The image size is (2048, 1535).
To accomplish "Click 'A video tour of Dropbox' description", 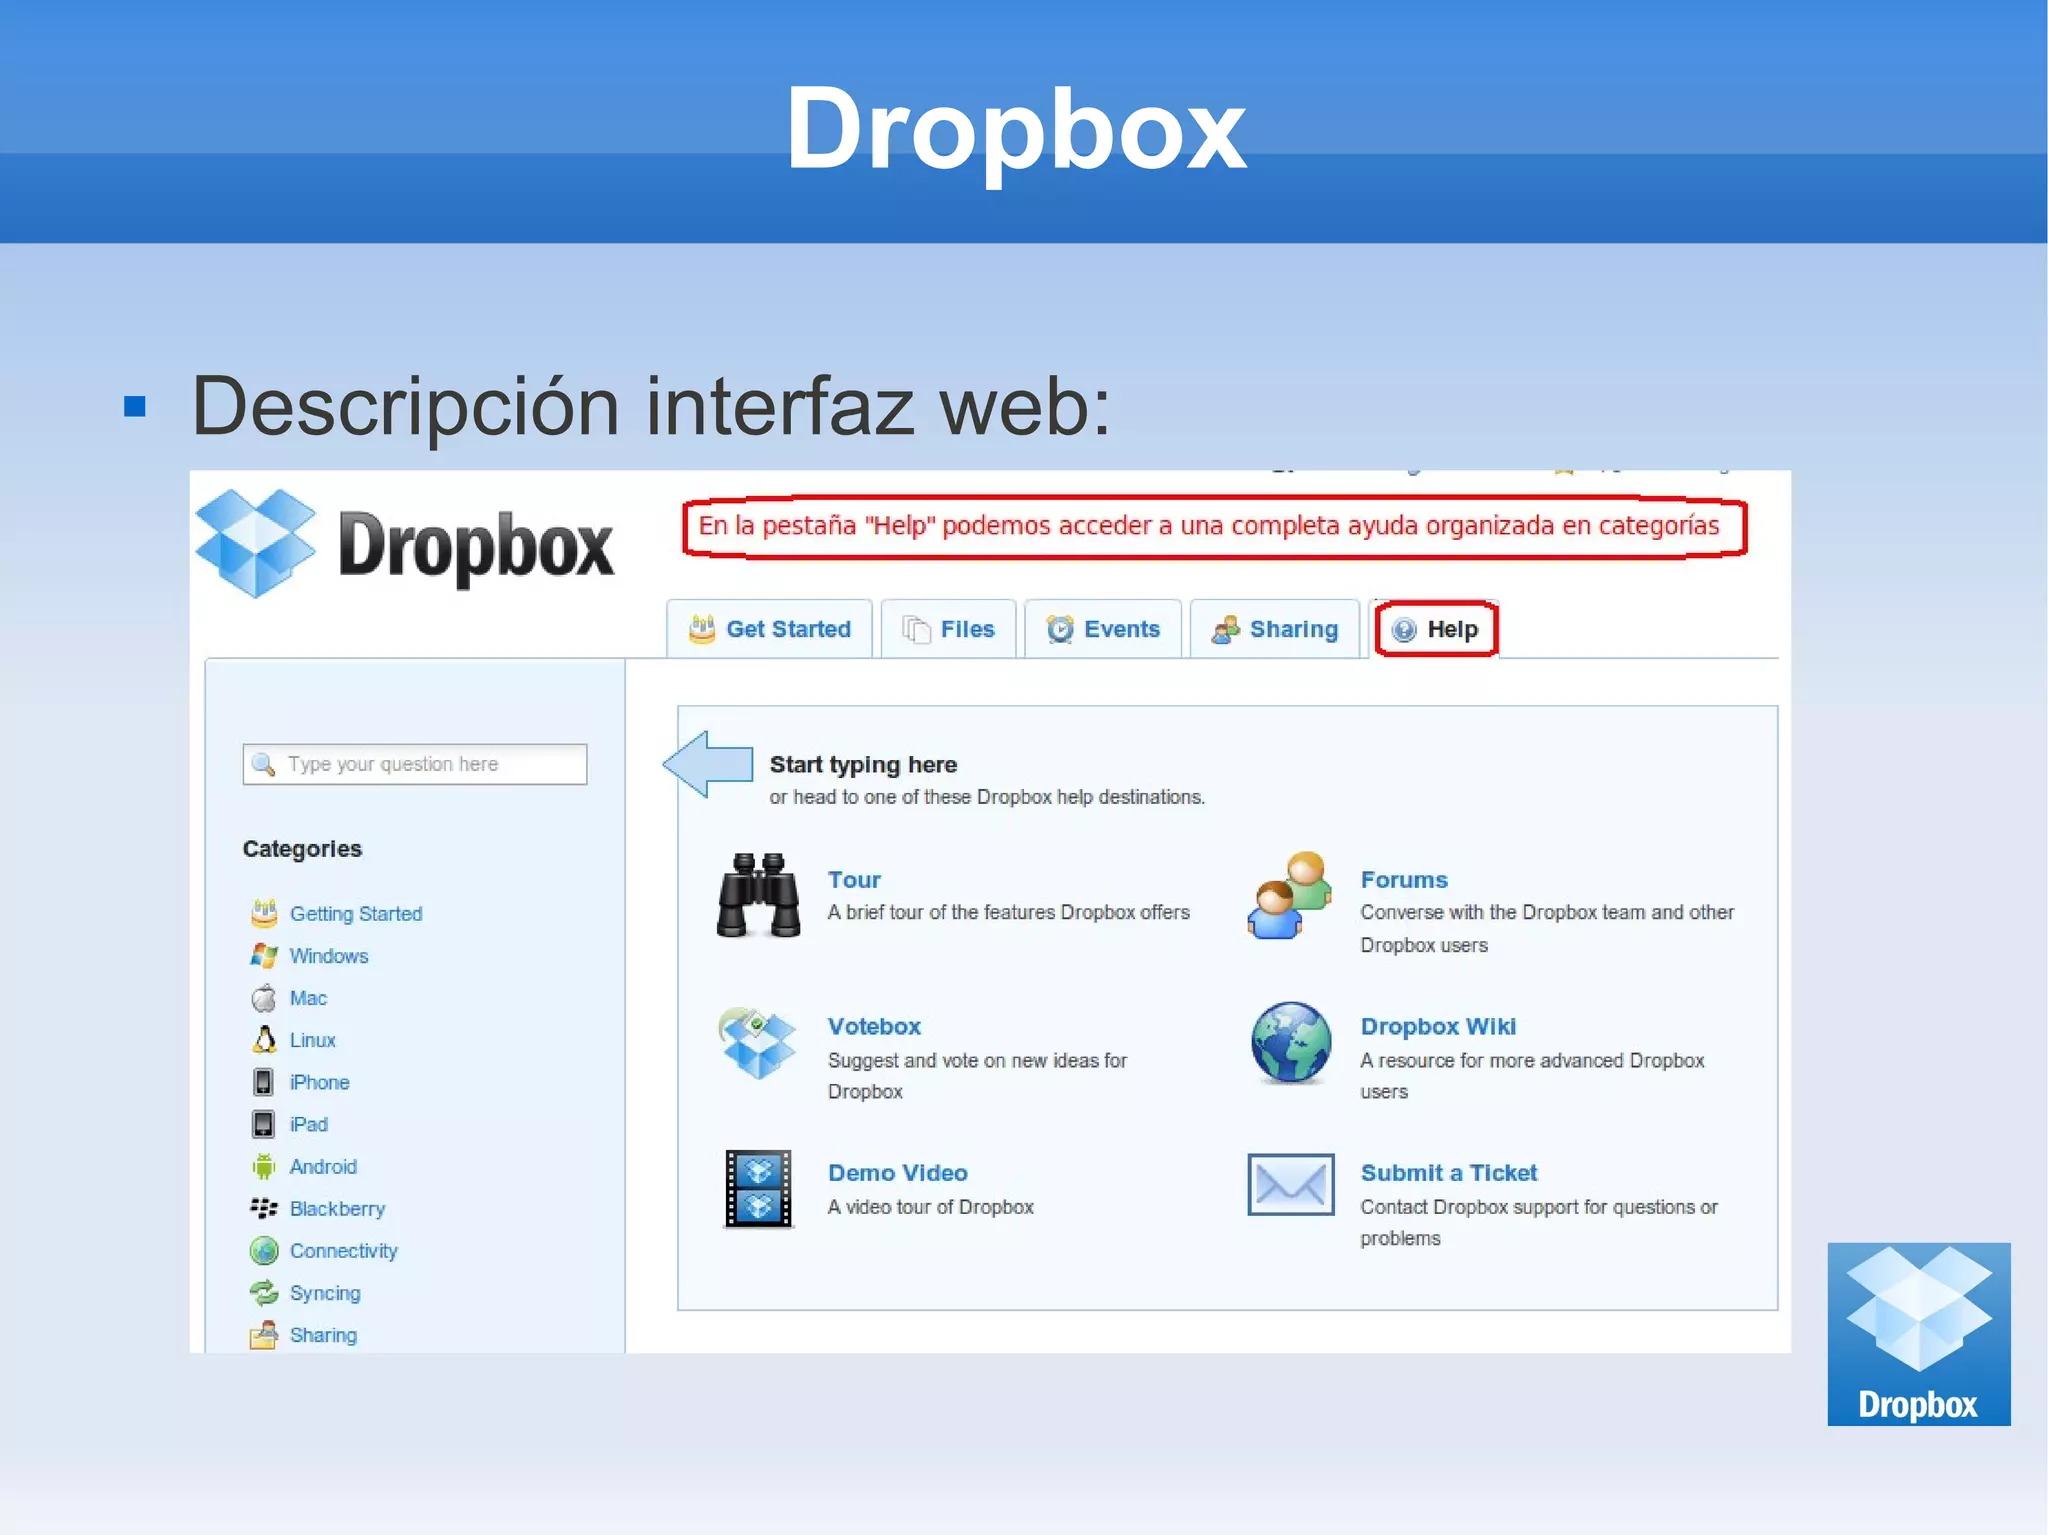I will (x=930, y=1207).
